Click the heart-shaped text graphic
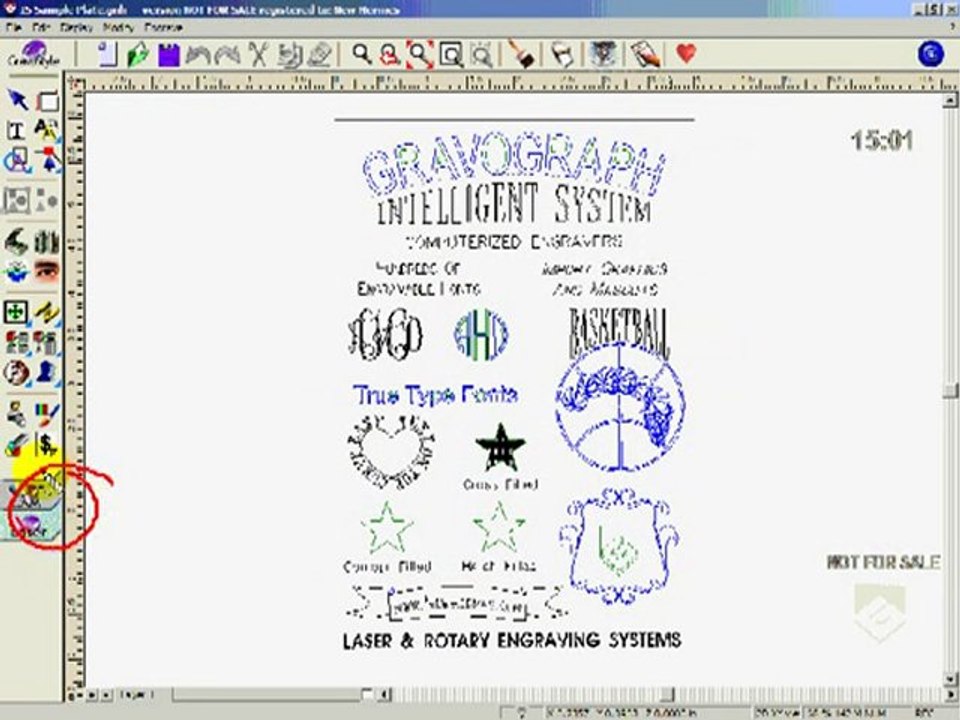This screenshot has width=960, height=720. coord(391,452)
